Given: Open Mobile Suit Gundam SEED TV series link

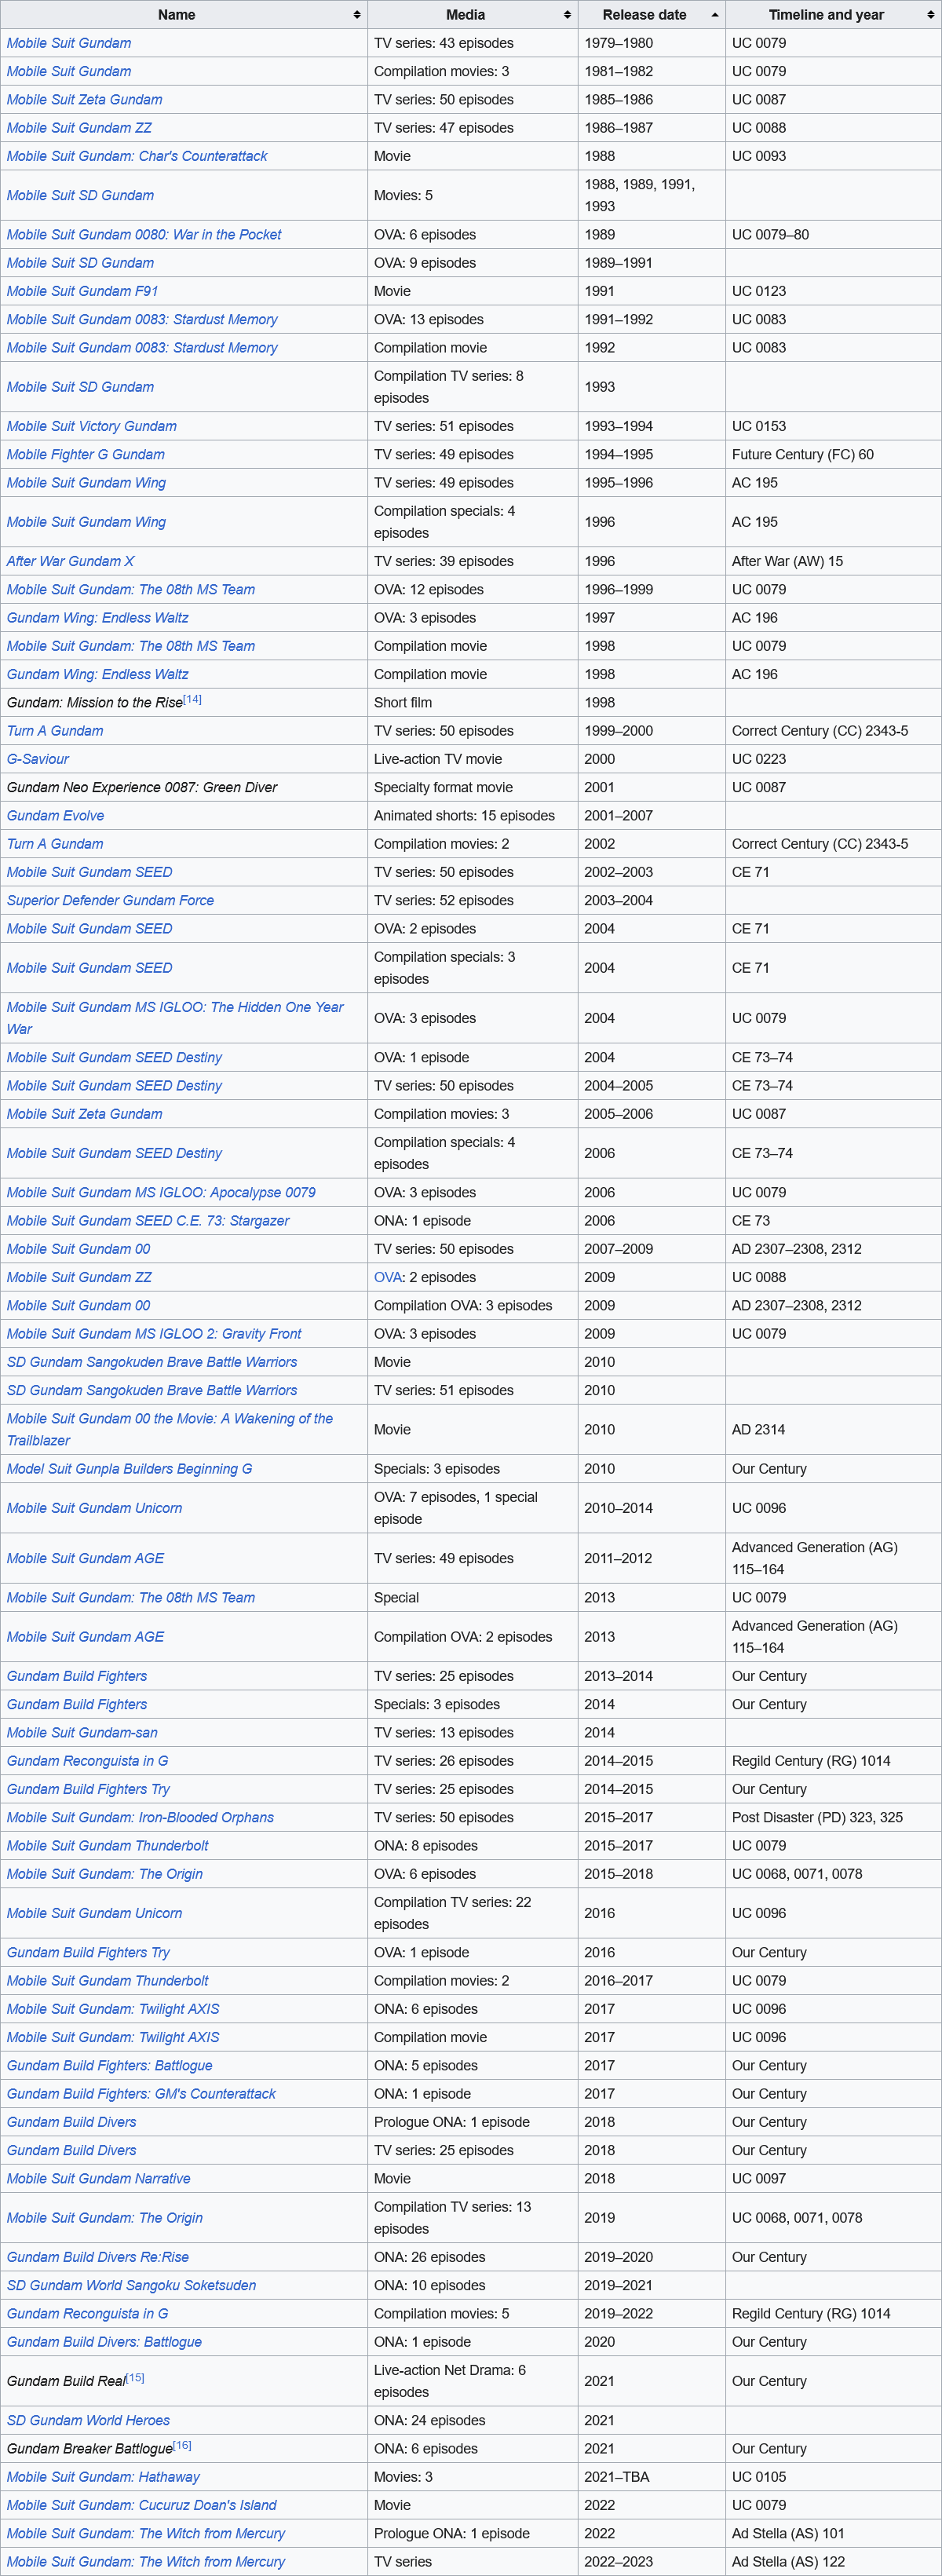Looking at the screenshot, I should (89, 872).
